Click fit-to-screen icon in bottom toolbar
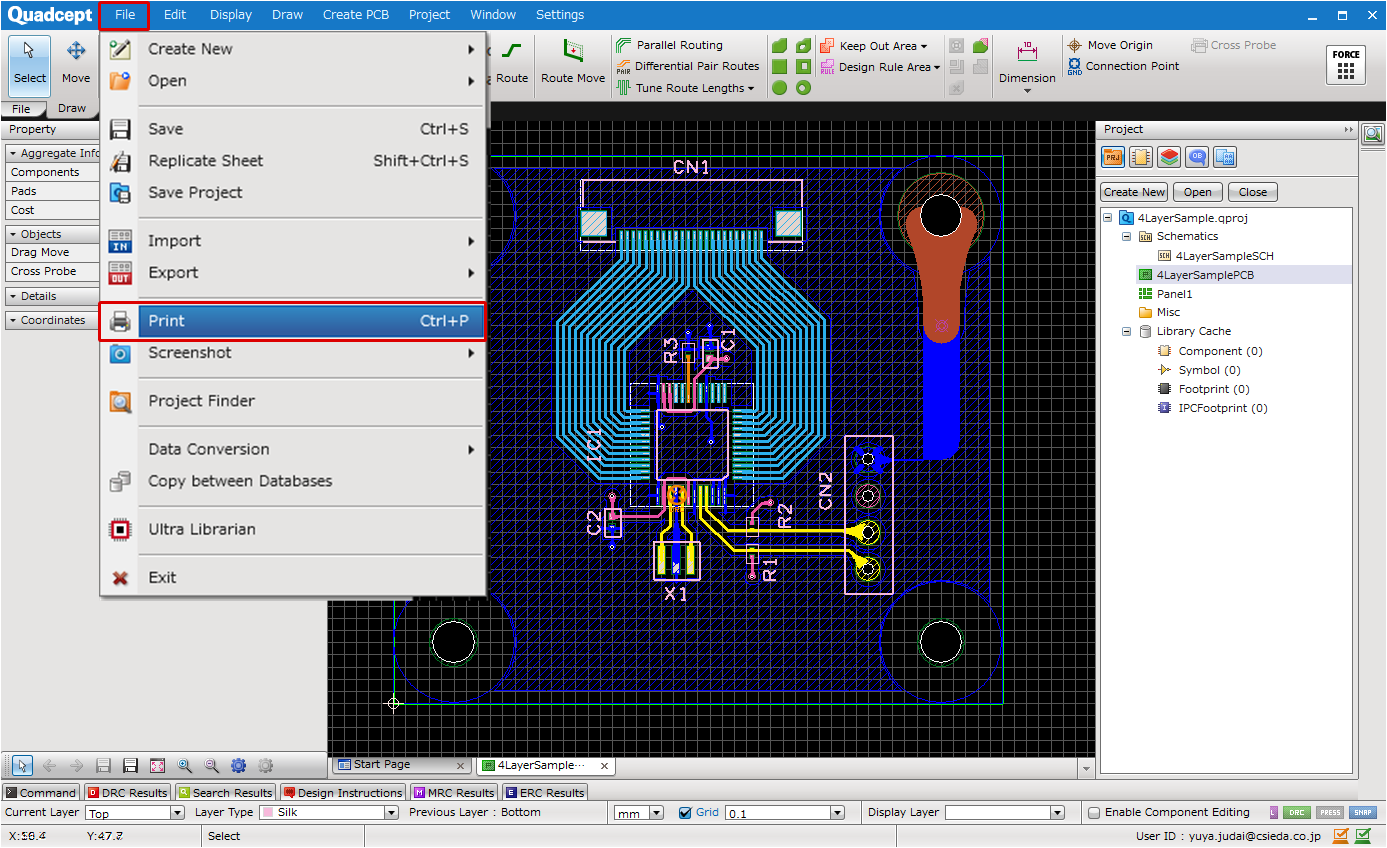Screen dimensions: 1387x848 157,766
